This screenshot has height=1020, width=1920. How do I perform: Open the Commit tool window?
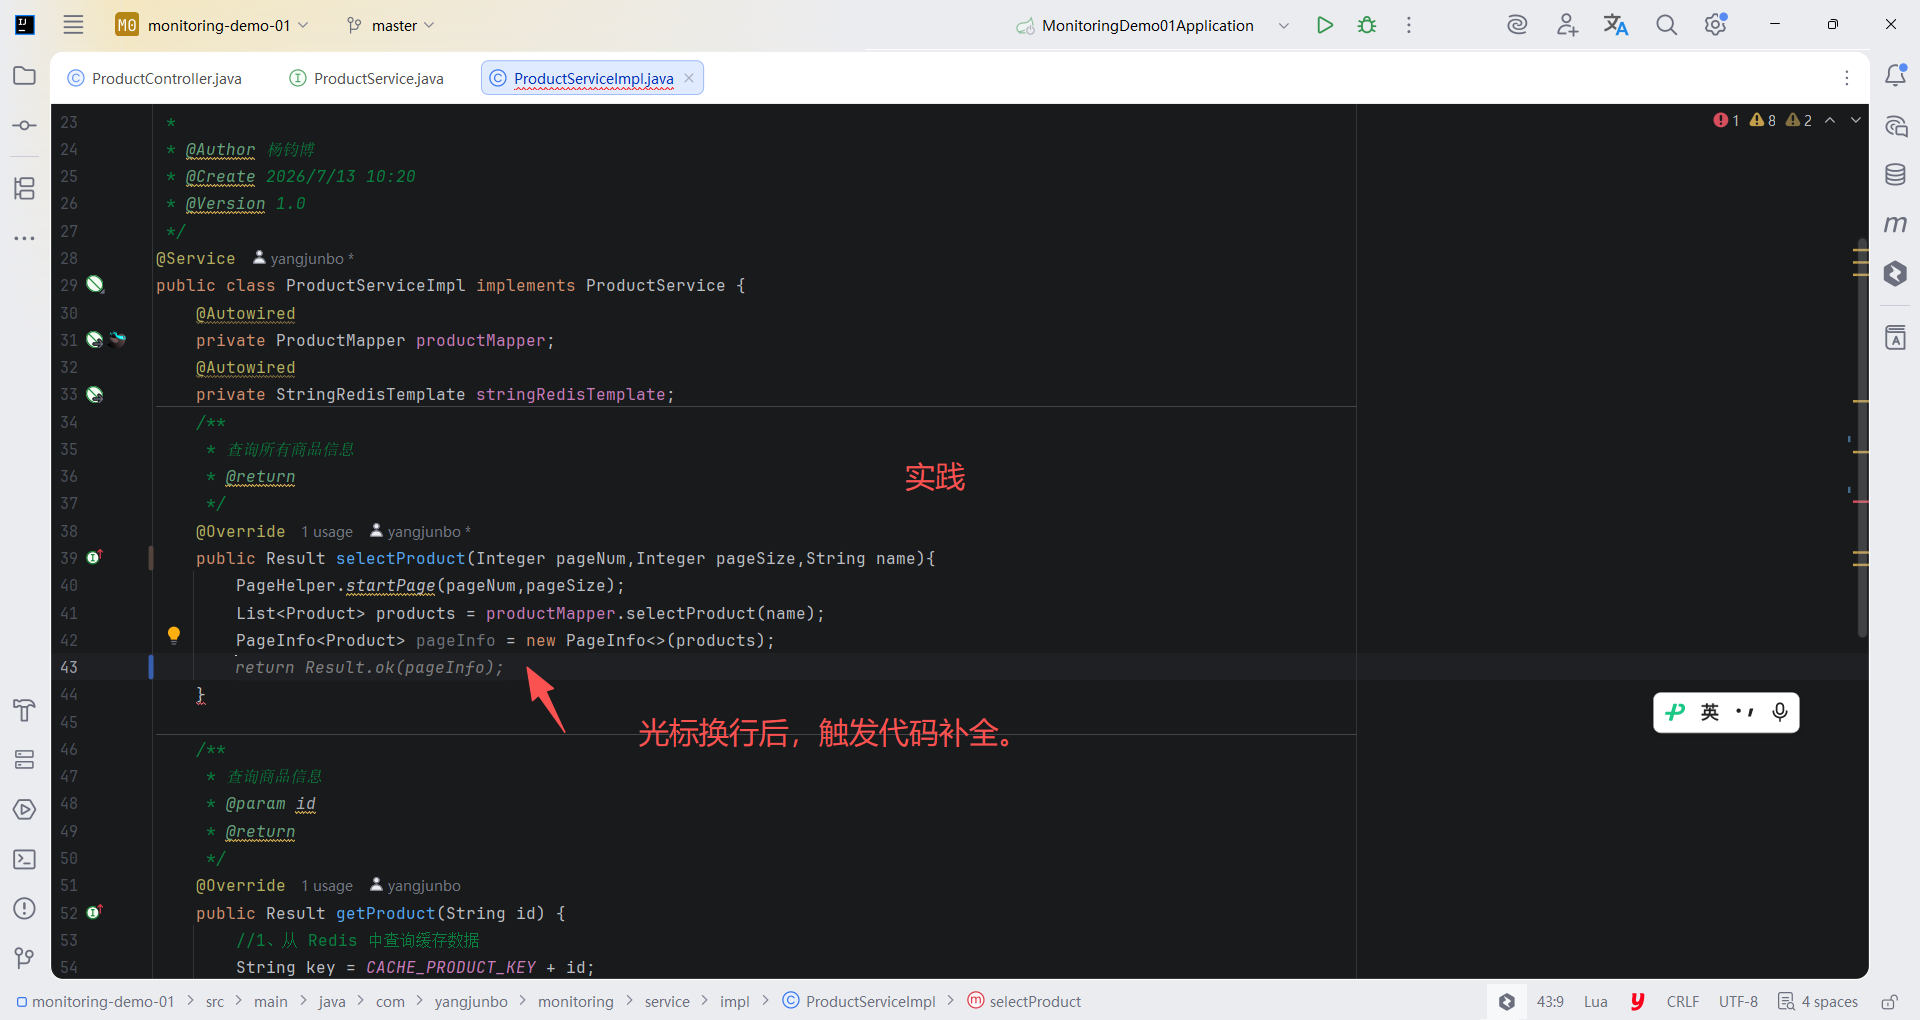[x=25, y=126]
